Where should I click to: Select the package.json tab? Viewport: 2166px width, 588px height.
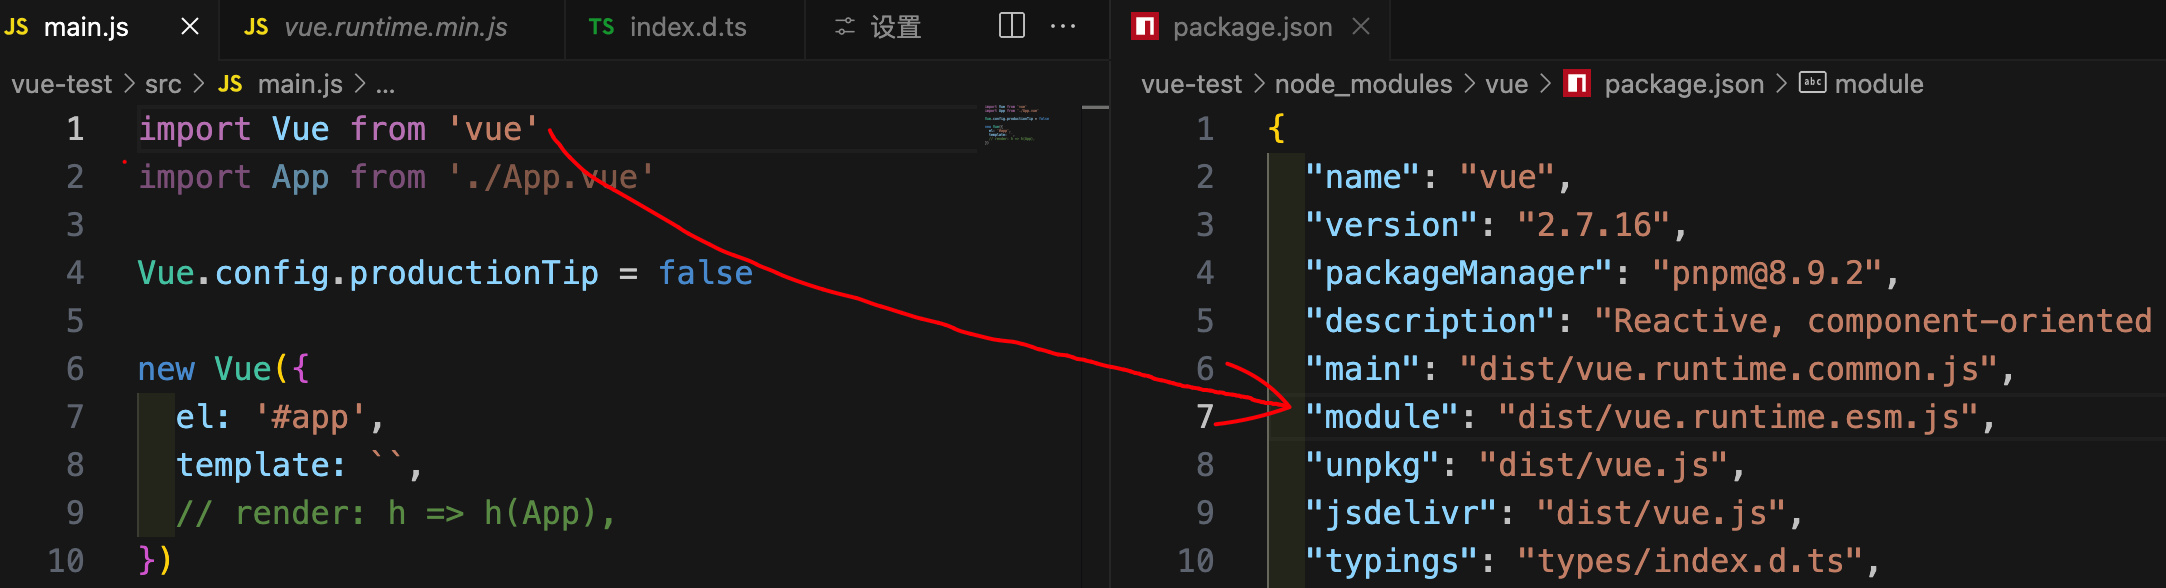[1252, 27]
